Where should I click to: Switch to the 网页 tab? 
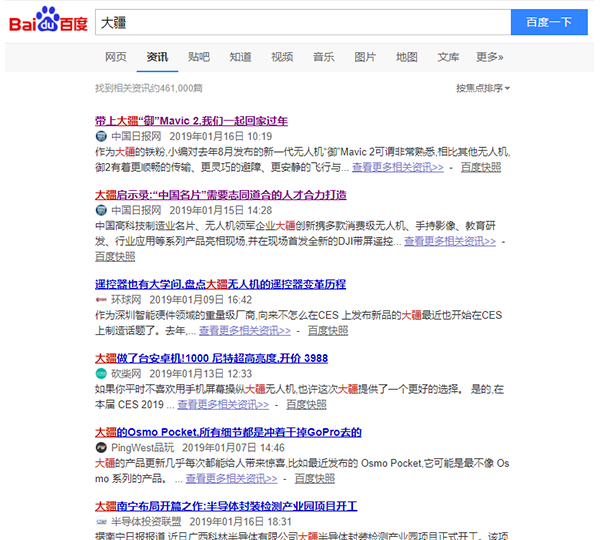click(x=116, y=57)
